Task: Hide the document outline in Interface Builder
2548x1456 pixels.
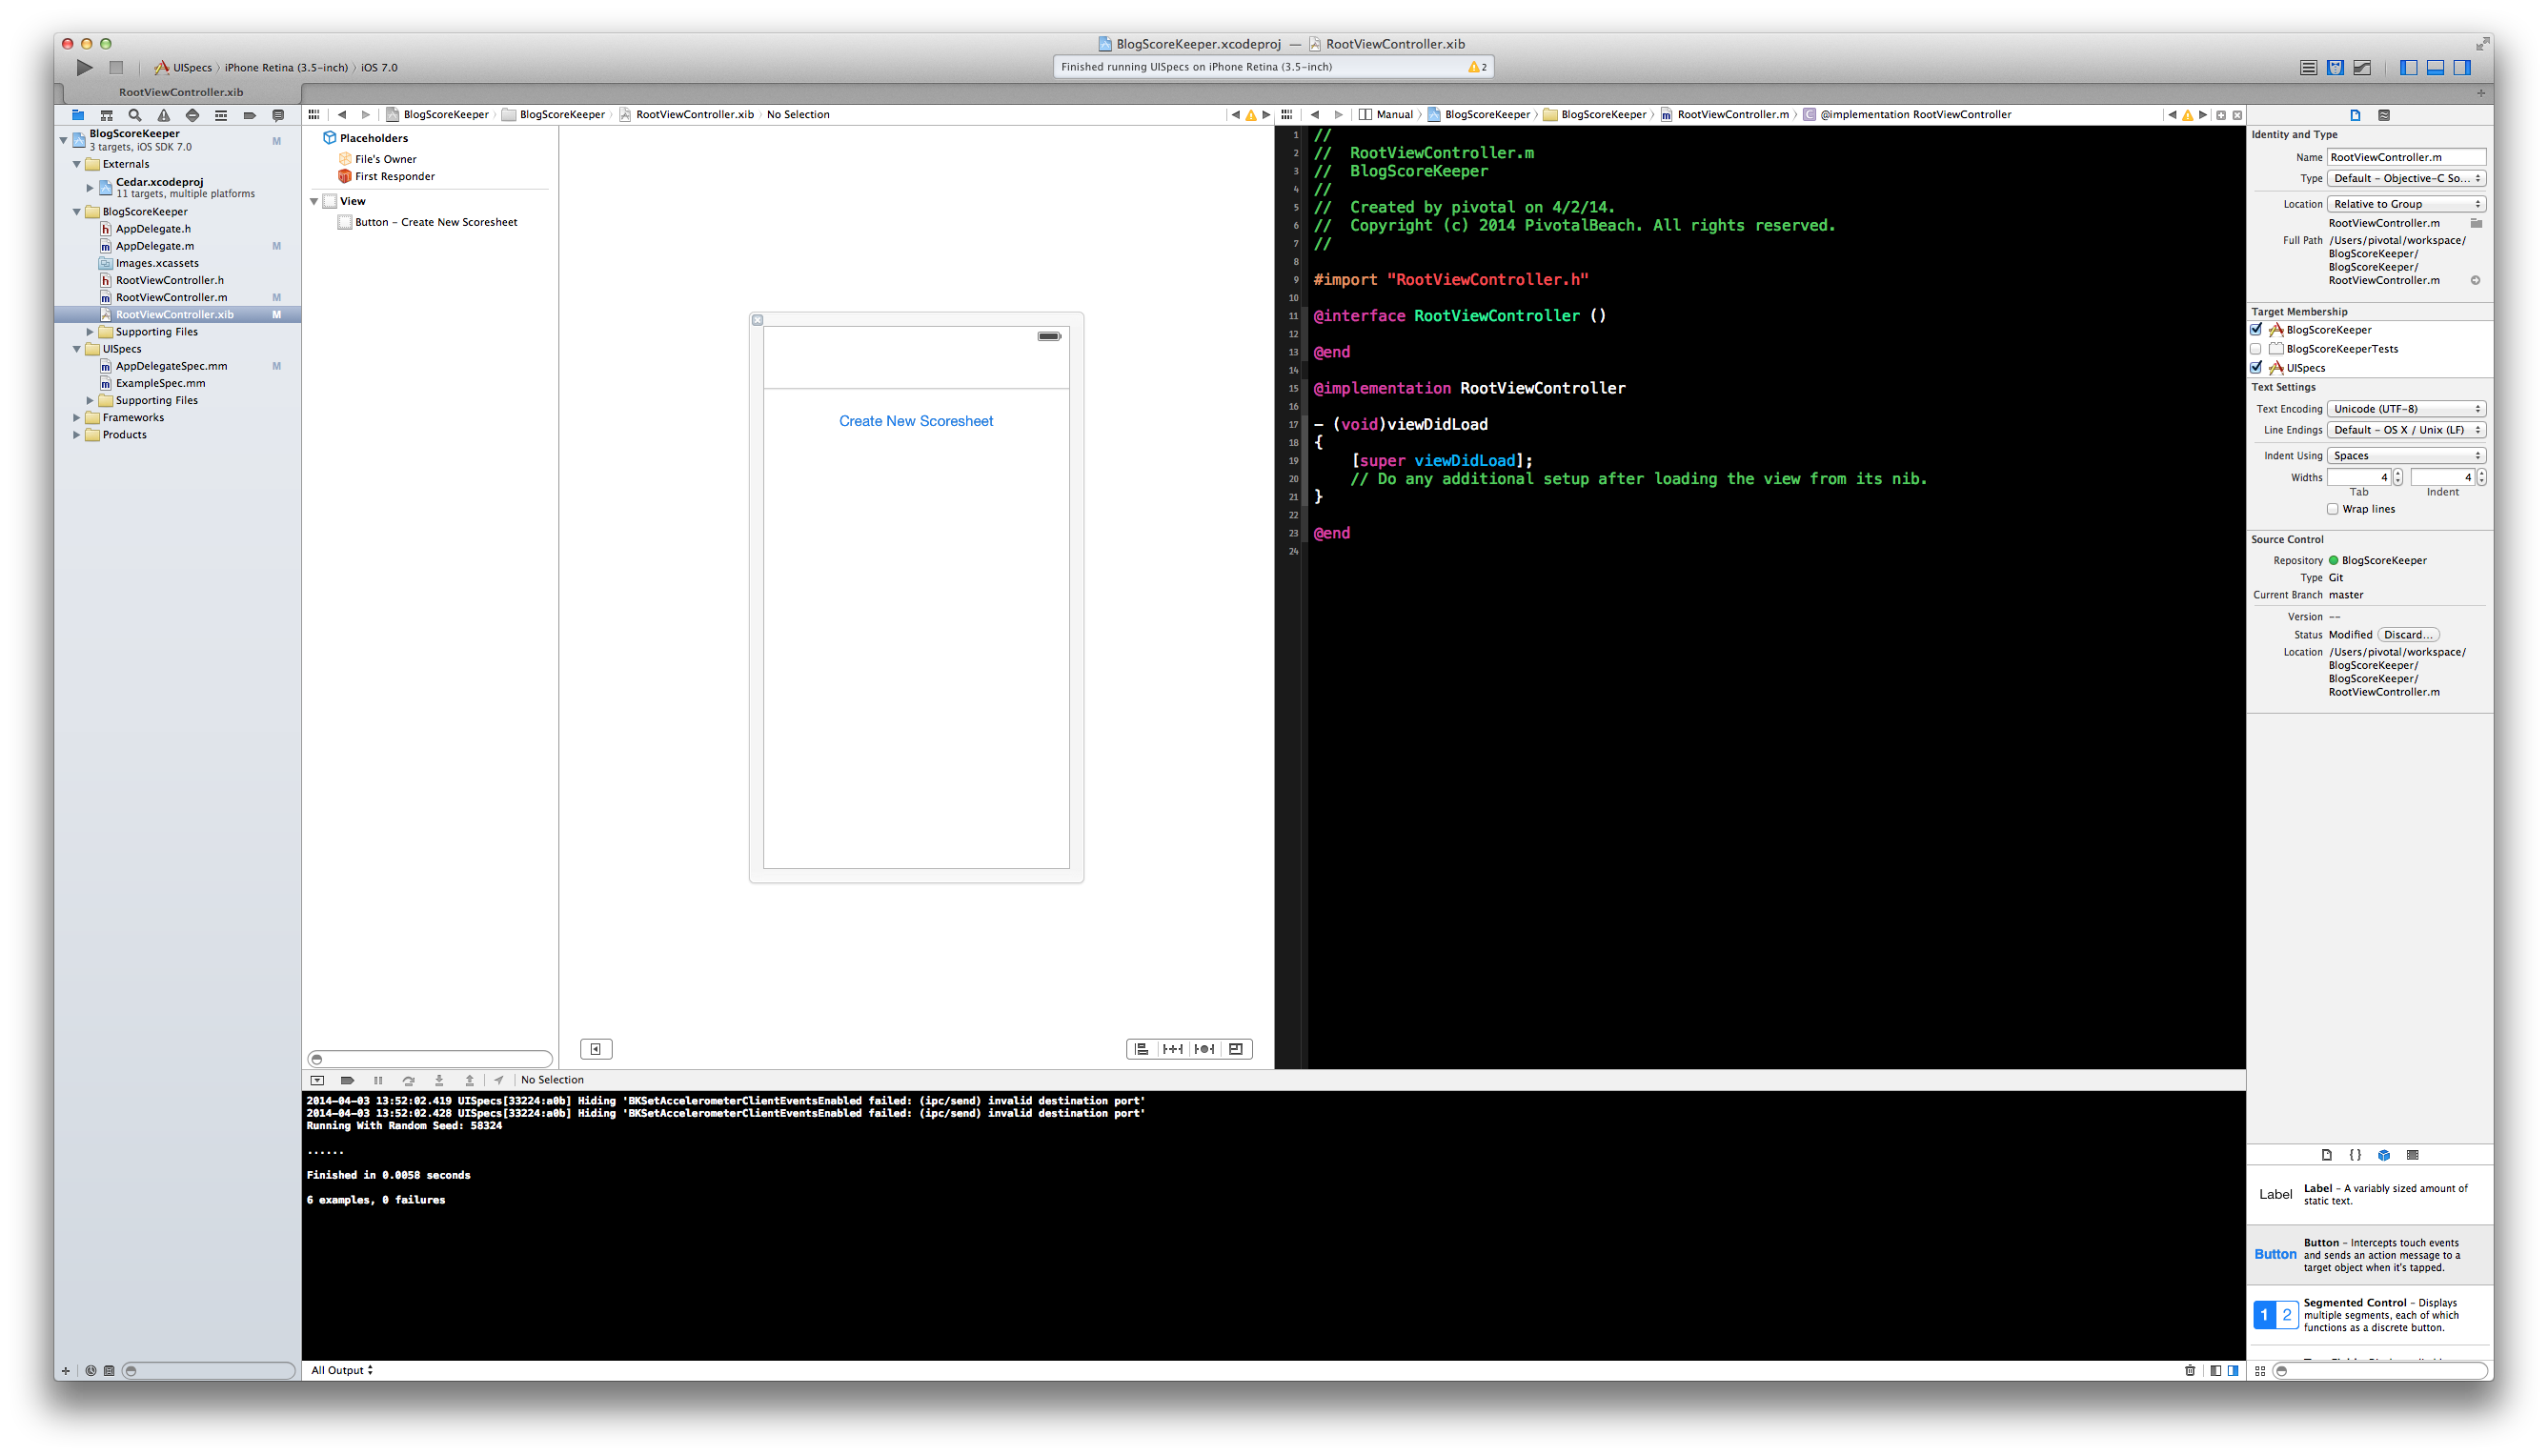Action: (x=596, y=1049)
